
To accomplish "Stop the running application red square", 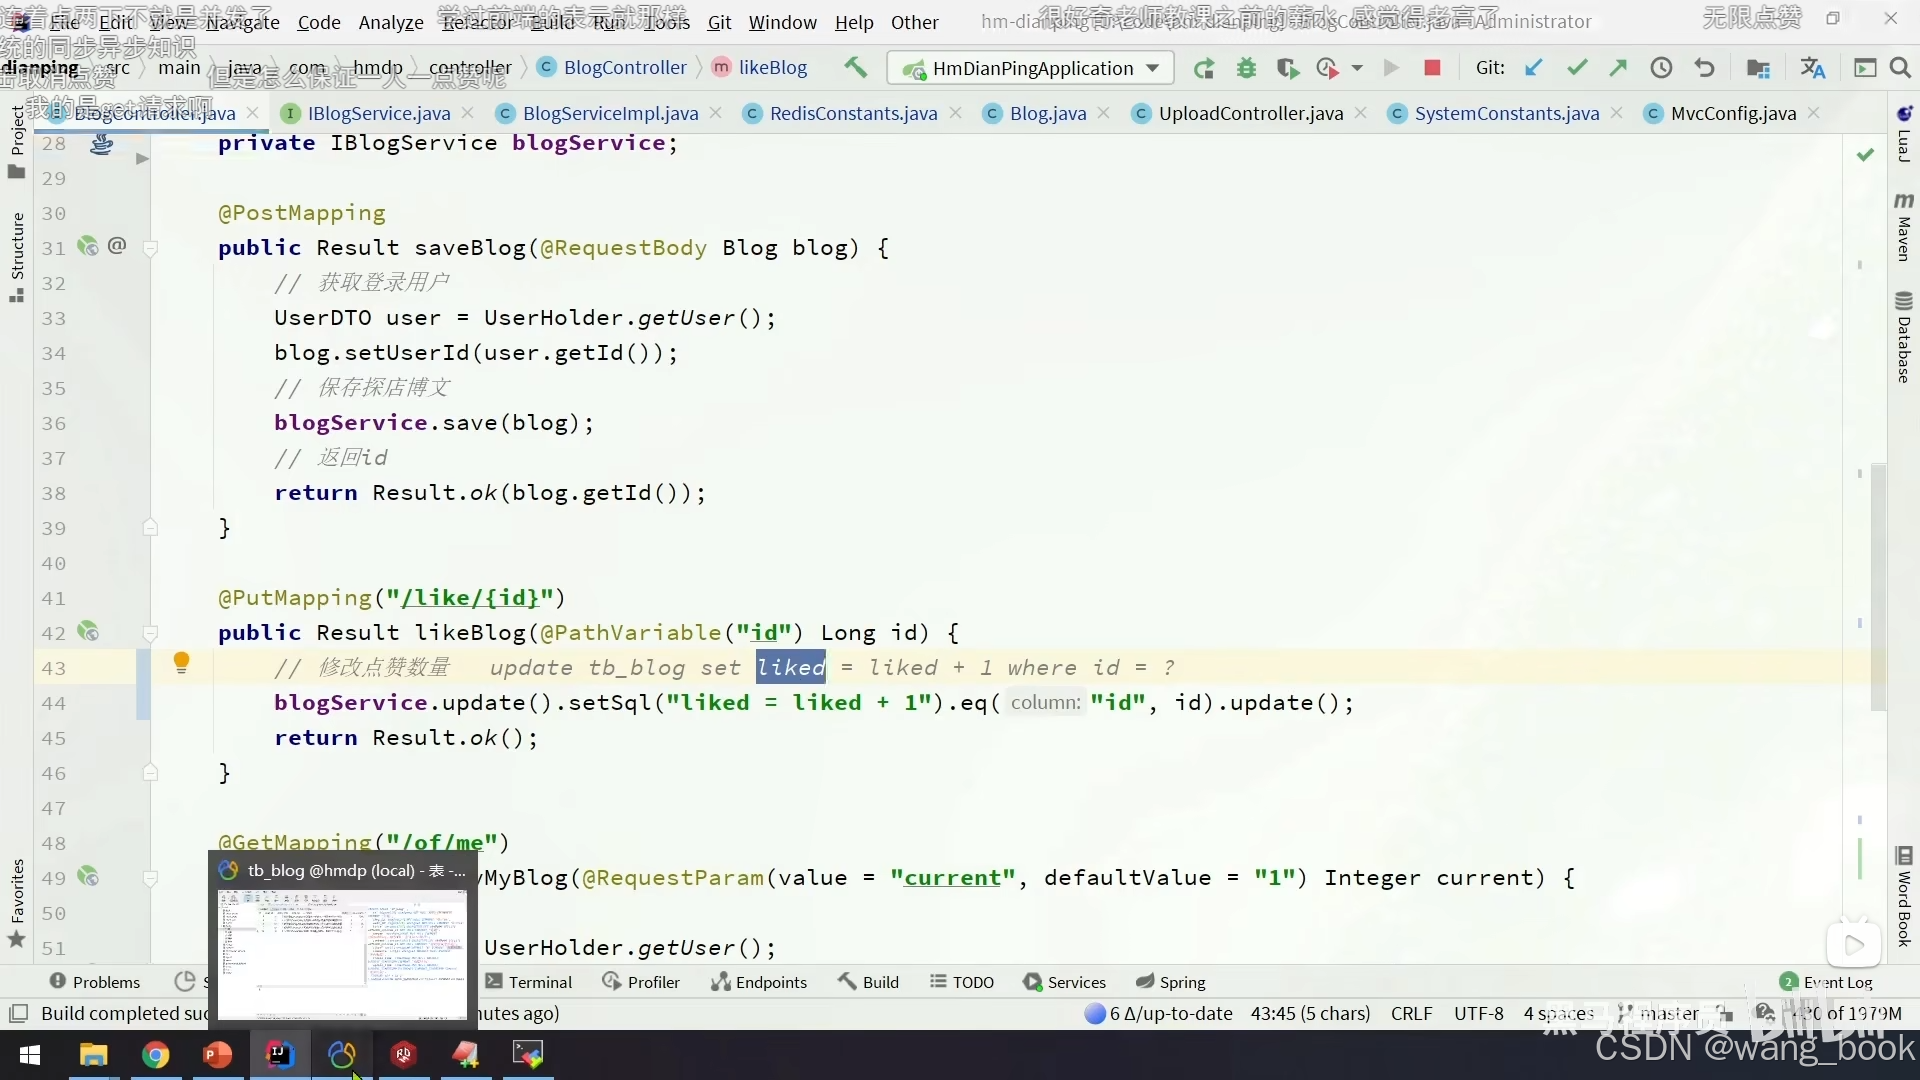I will click(1432, 68).
